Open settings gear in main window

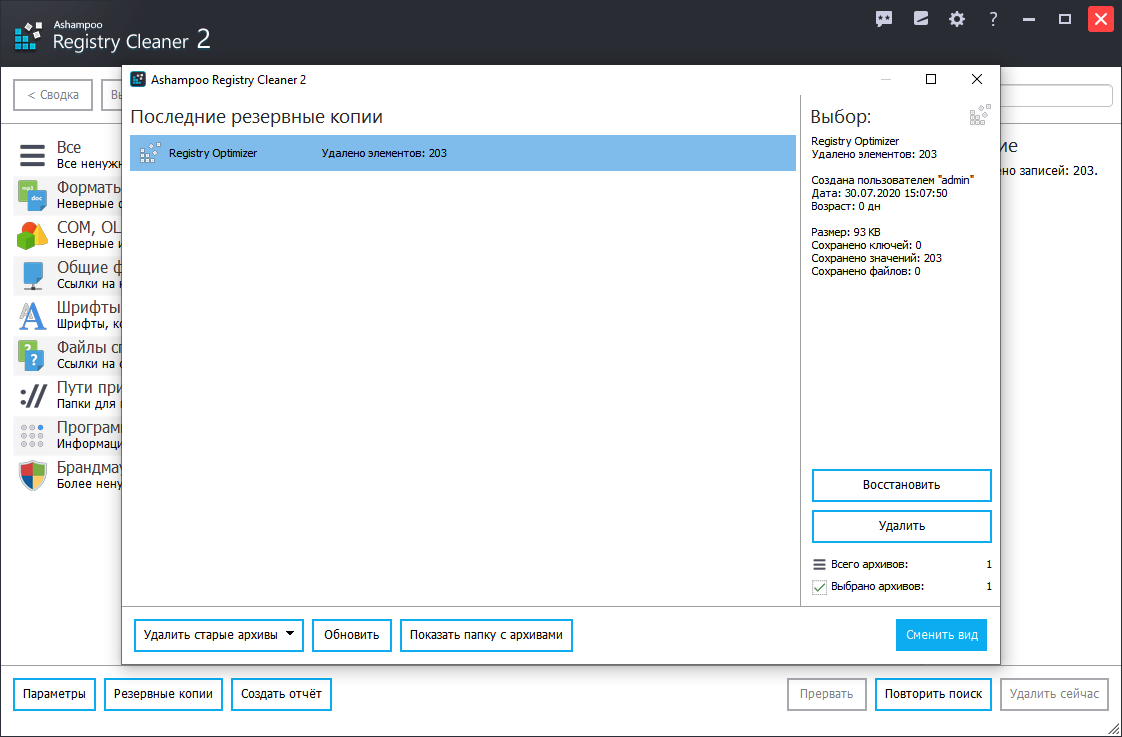(957, 19)
